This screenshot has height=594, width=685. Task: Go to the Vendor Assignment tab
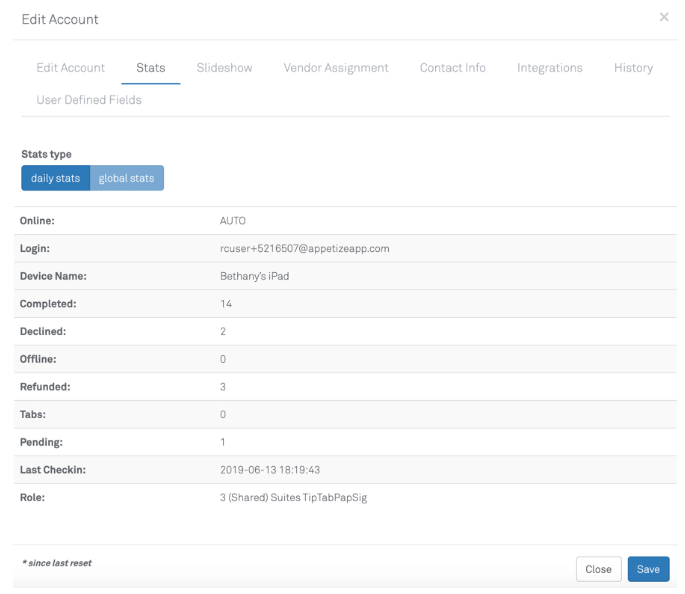coord(335,68)
